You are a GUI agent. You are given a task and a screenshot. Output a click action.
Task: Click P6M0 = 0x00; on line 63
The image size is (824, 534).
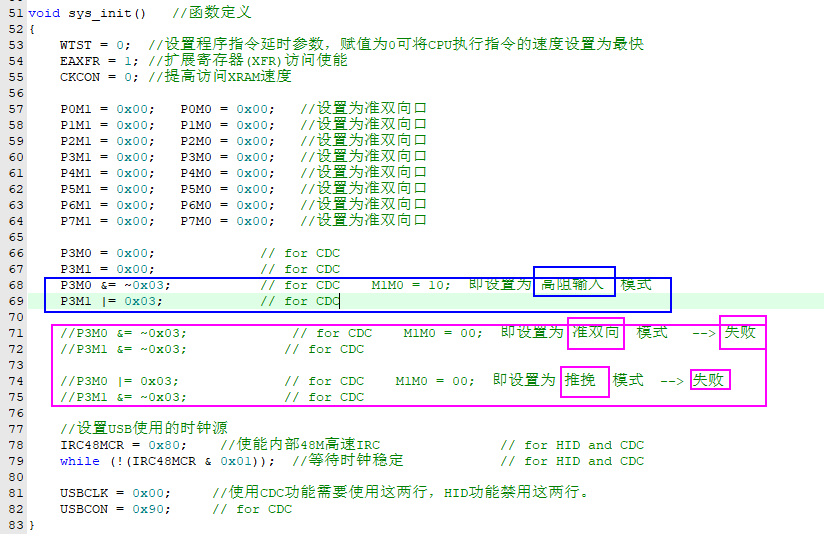(228, 205)
